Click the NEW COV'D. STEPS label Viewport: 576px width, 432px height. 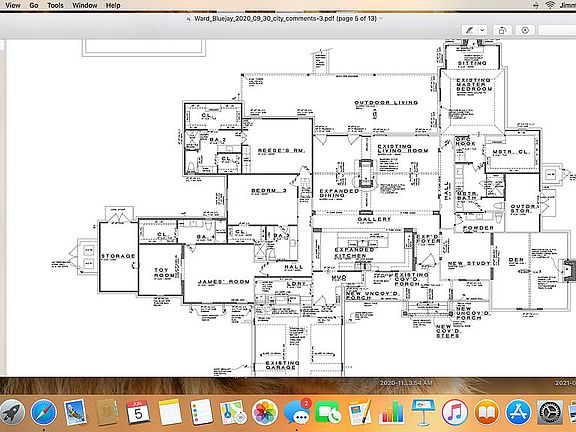pyautogui.click(x=448, y=331)
